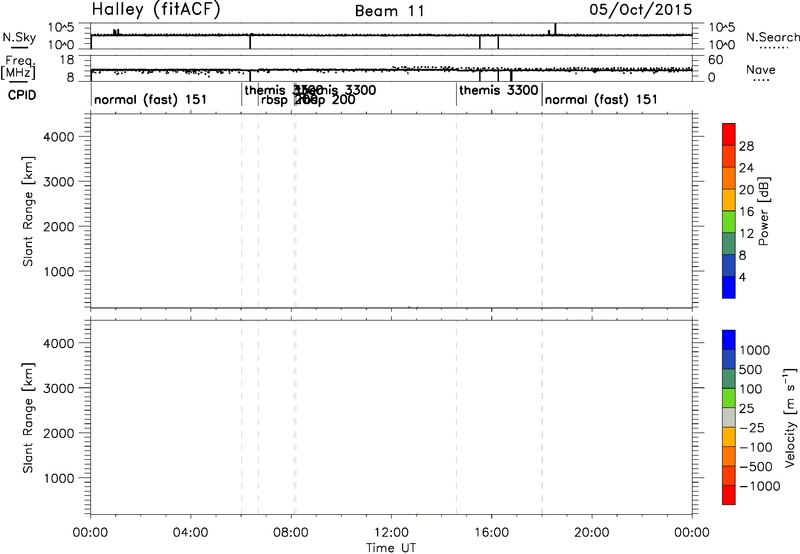This screenshot has width=800, height=554.
Task: Click the "Halley (fitACF)" plot title
Action: (156, 10)
